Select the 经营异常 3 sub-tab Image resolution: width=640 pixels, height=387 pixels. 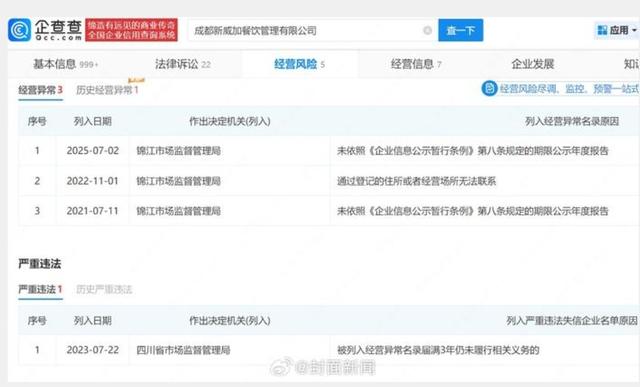40,90
